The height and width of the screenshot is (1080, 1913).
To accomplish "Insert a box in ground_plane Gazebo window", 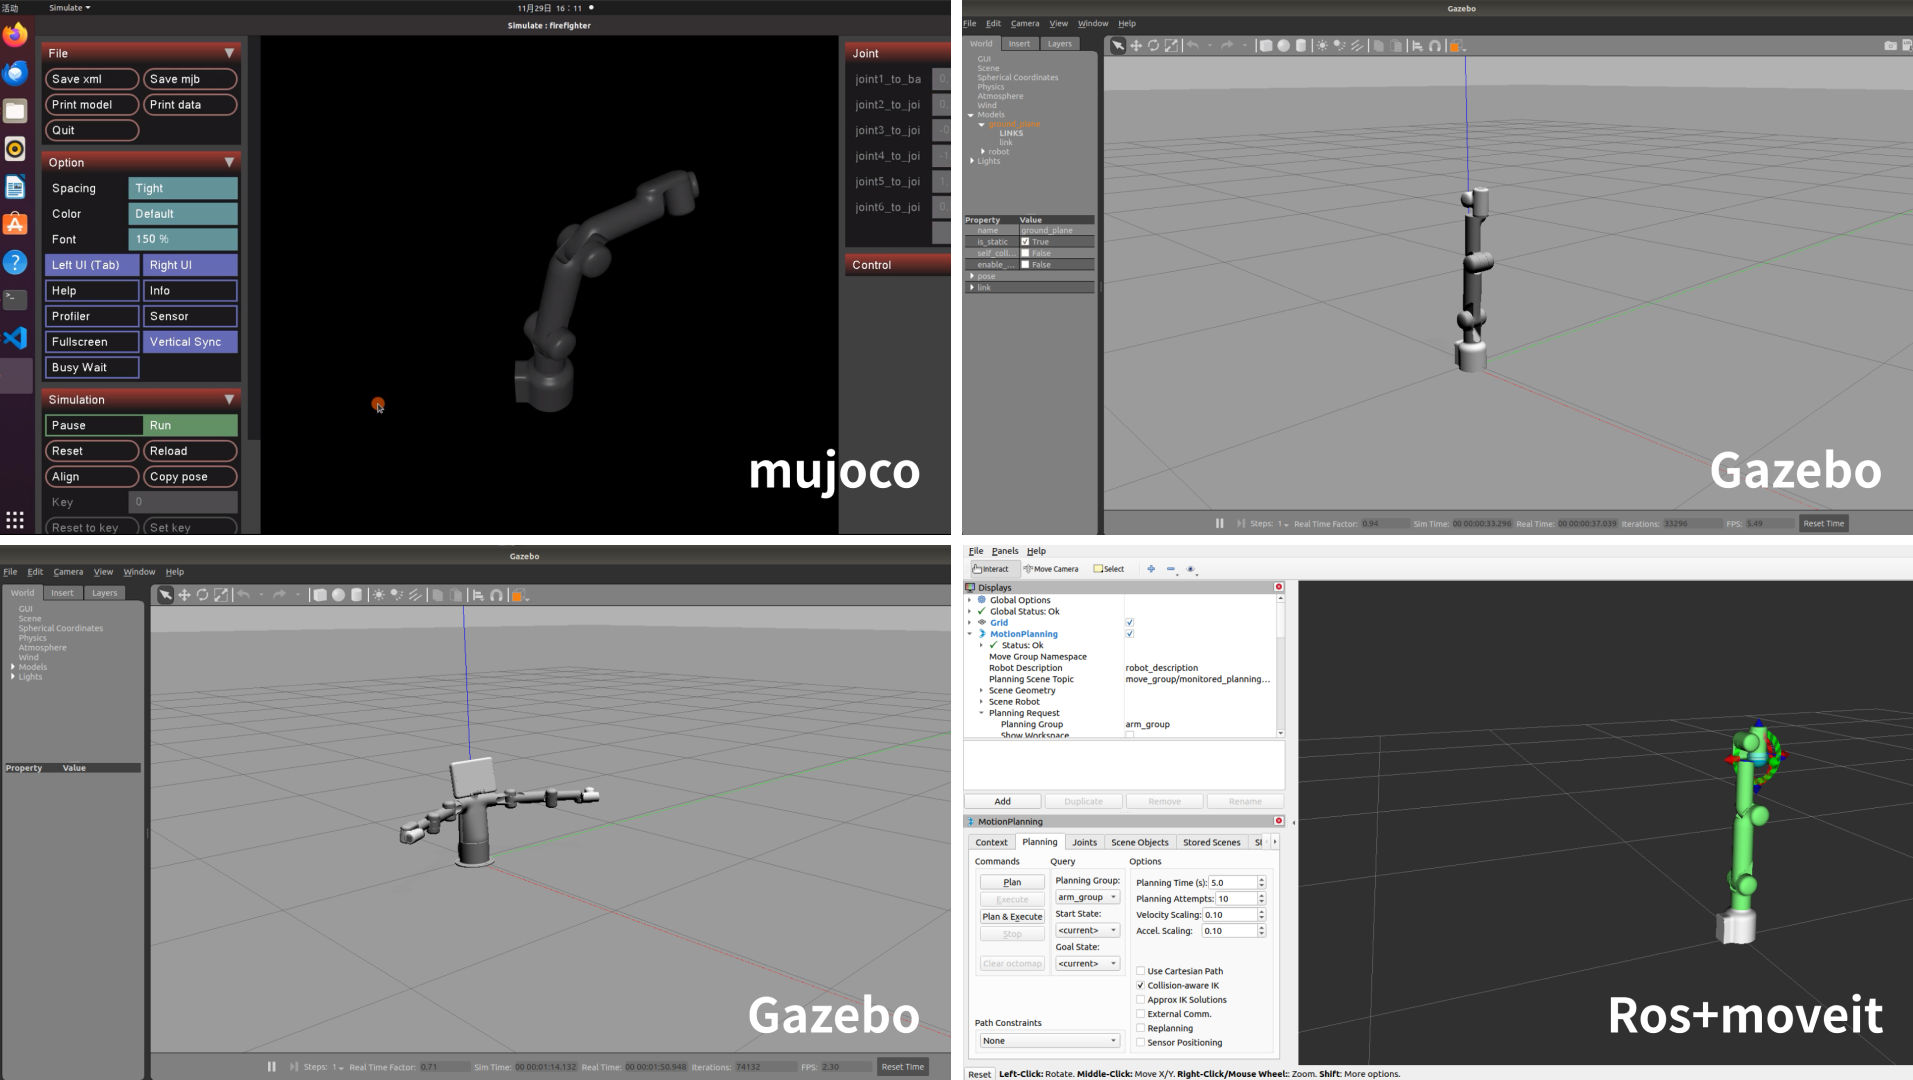I will (1266, 45).
